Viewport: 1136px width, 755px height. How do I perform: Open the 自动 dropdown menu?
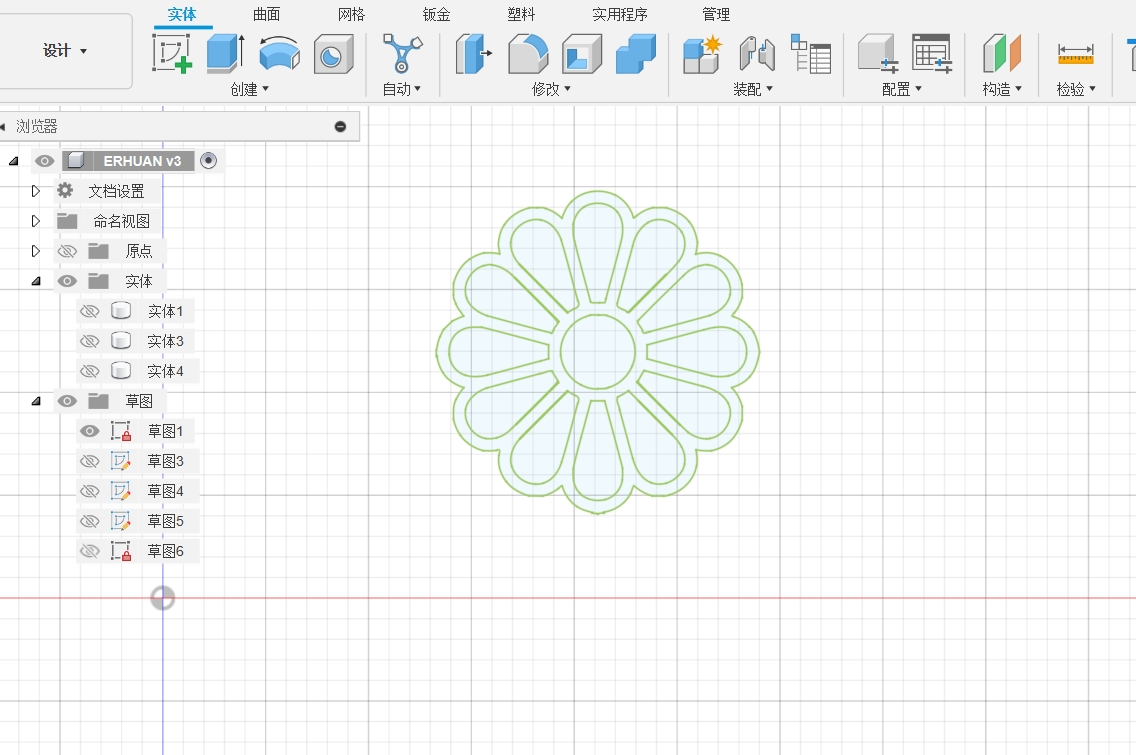tap(401, 89)
